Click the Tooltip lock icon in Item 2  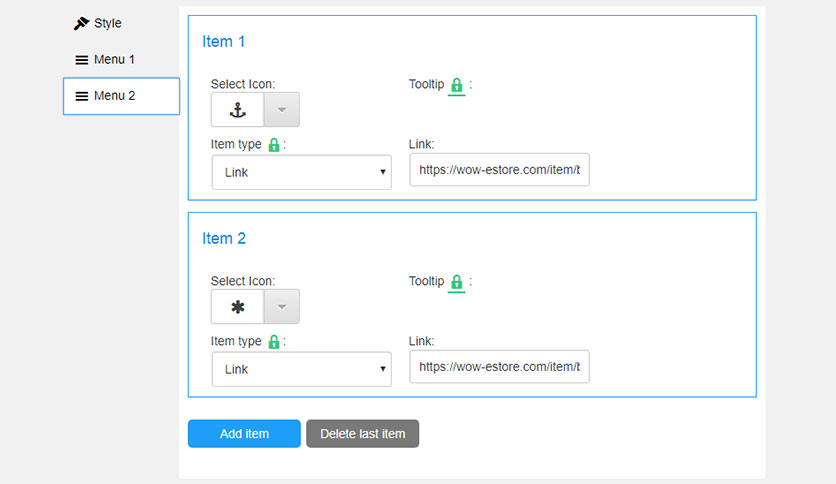pyautogui.click(x=456, y=281)
